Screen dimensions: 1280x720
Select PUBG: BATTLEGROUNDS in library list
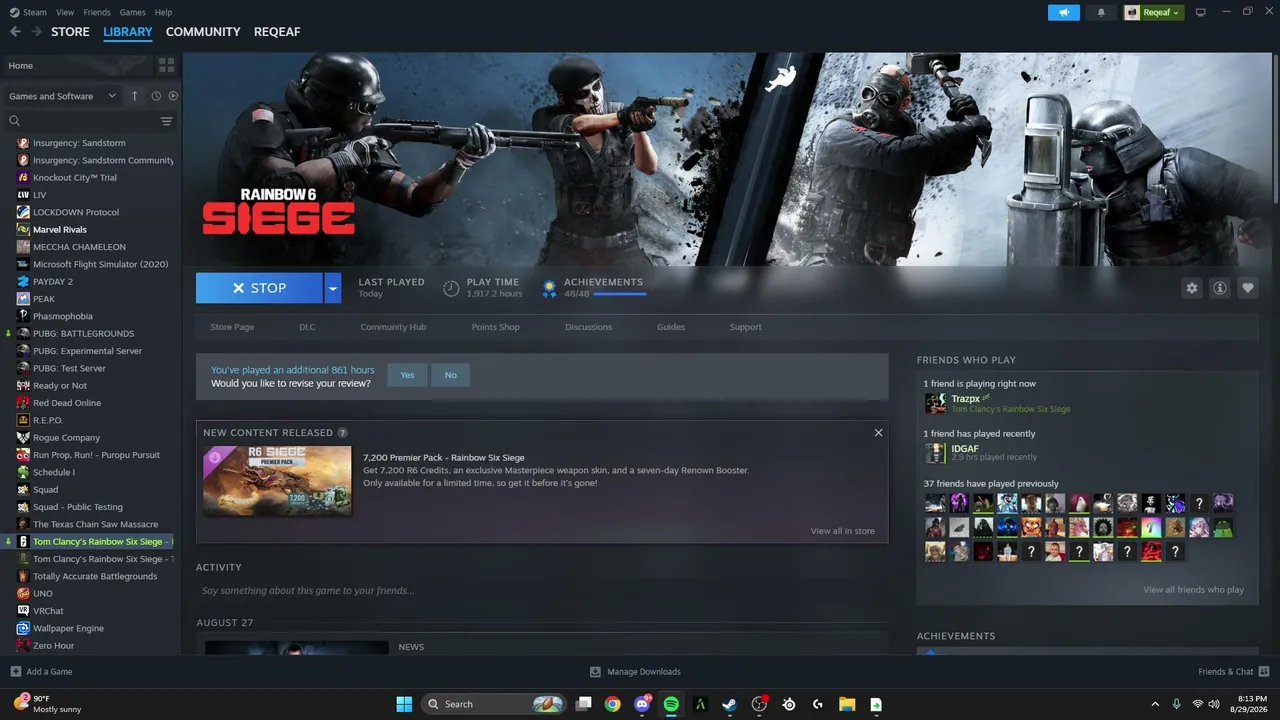coord(83,334)
